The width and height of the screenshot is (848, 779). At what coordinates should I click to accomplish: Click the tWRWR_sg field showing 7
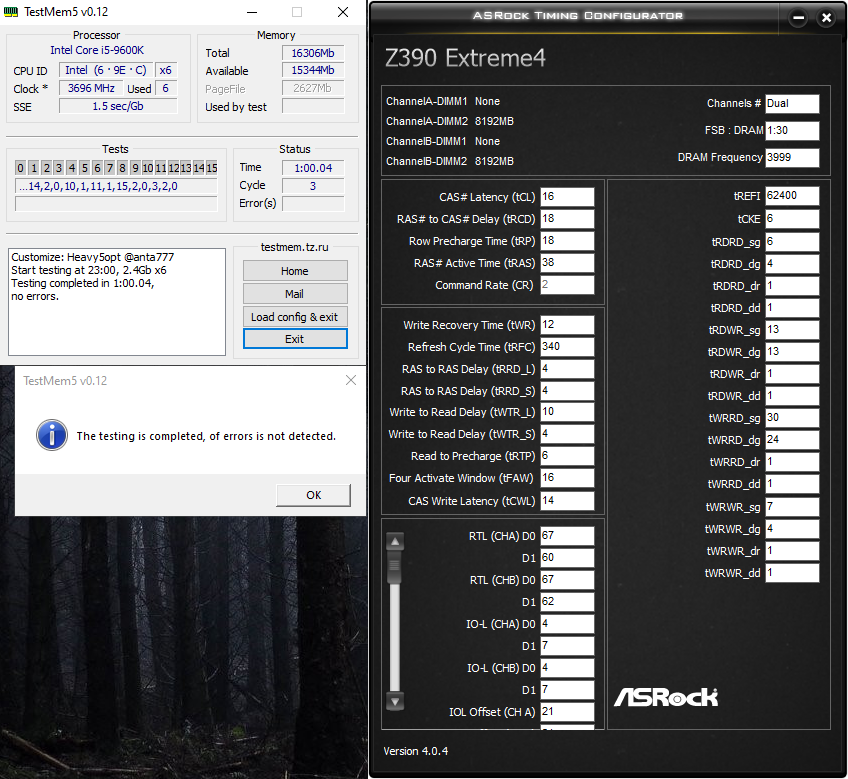(x=792, y=507)
